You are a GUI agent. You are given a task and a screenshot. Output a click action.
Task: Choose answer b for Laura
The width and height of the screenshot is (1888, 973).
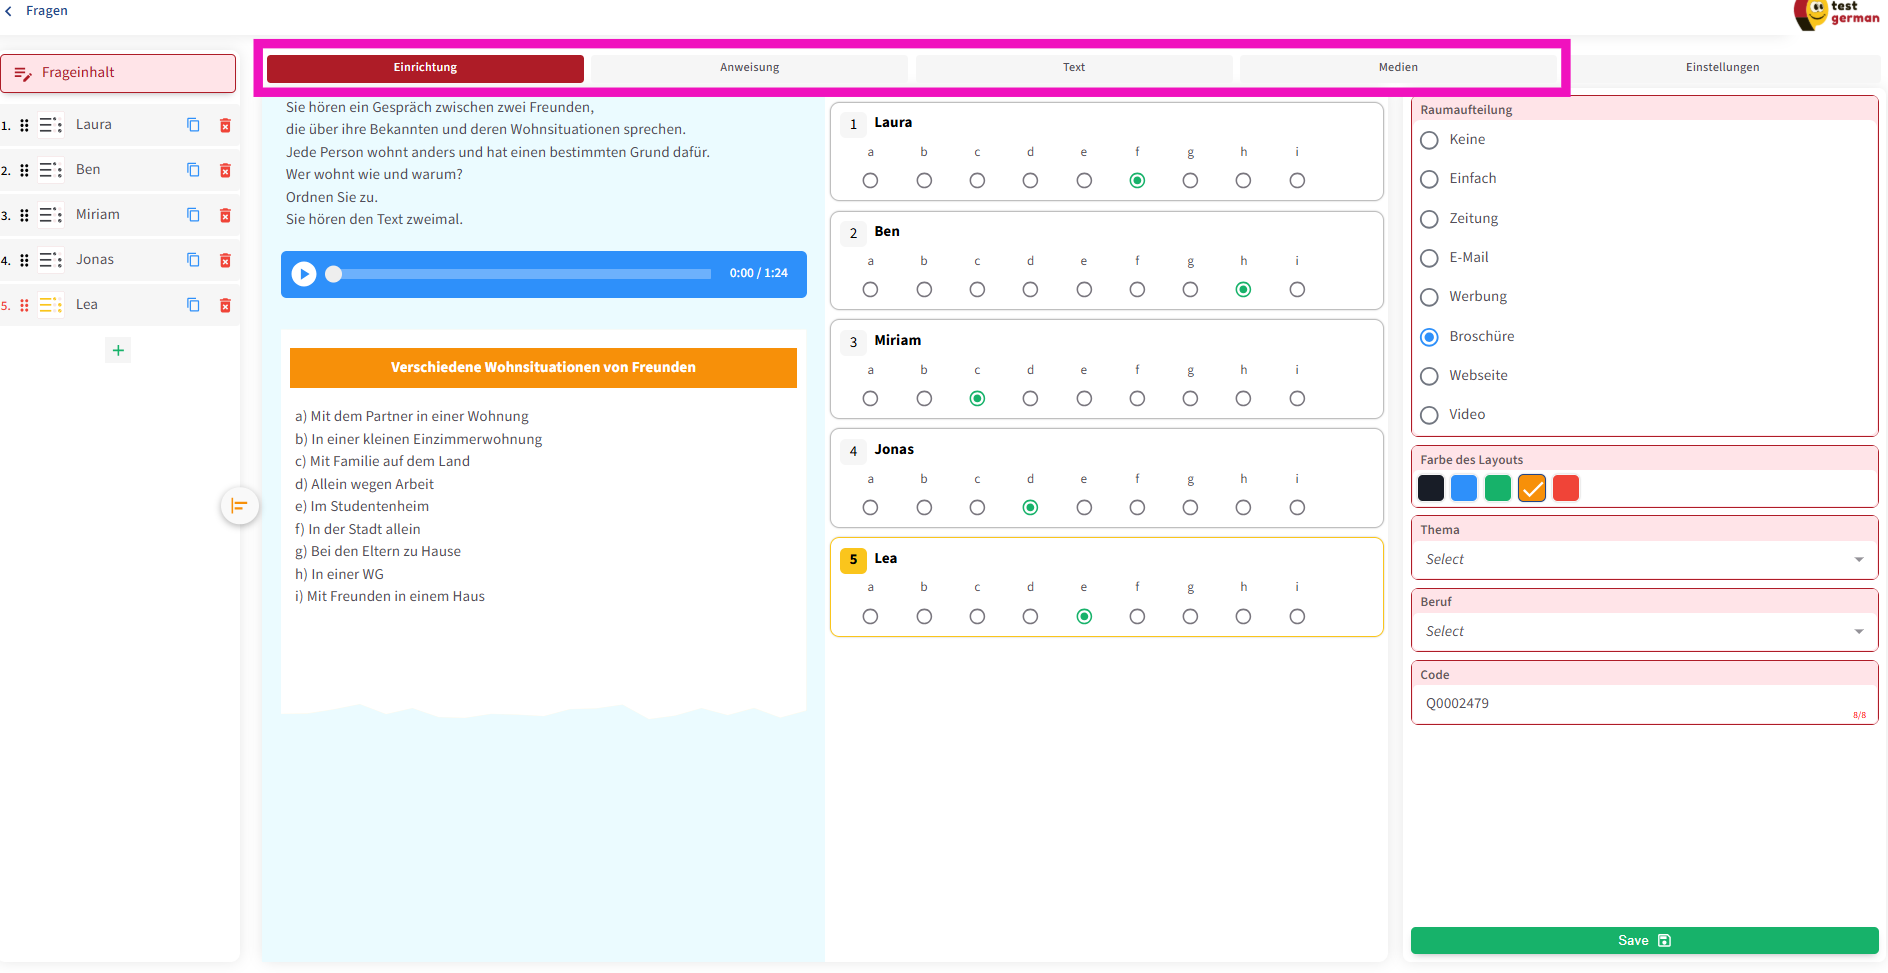pyautogui.click(x=924, y=181)
